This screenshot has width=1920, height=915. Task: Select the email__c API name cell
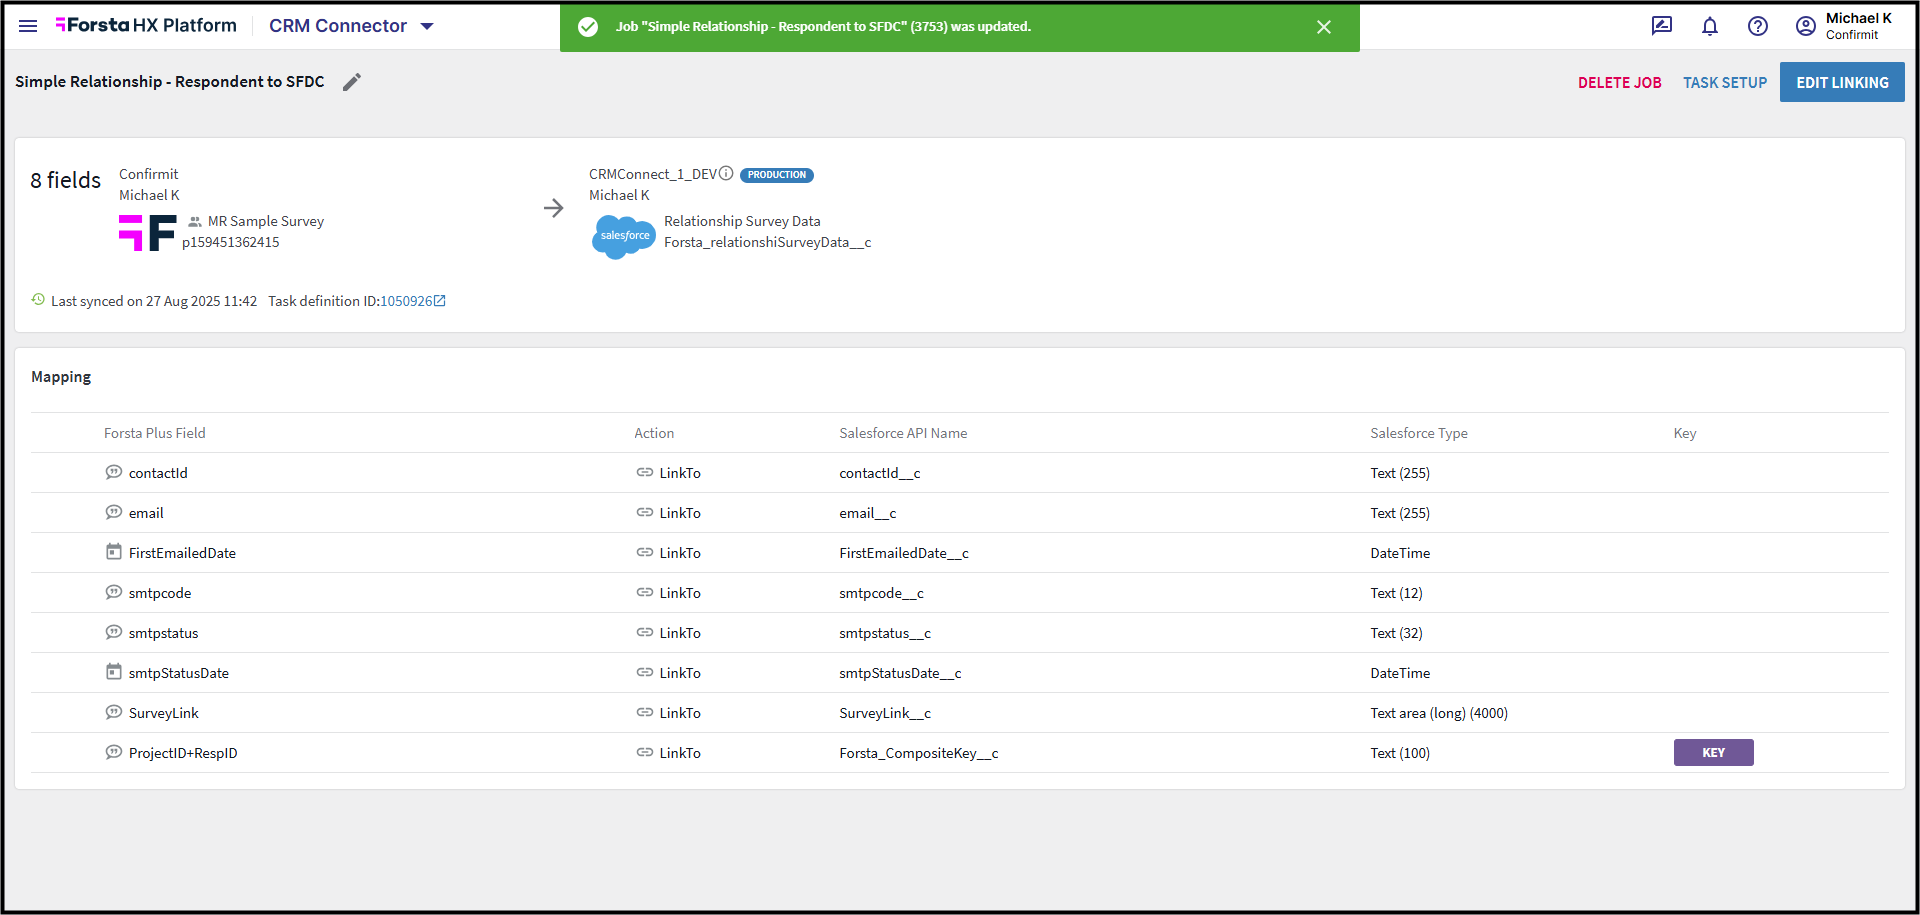tap(868, 513)
